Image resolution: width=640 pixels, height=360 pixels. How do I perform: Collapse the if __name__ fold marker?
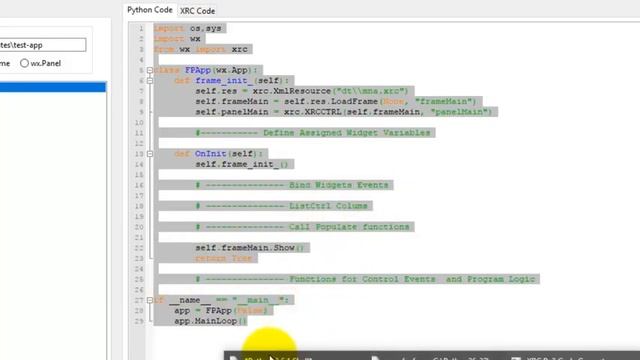pyautogui.click(x=150, y=300)
